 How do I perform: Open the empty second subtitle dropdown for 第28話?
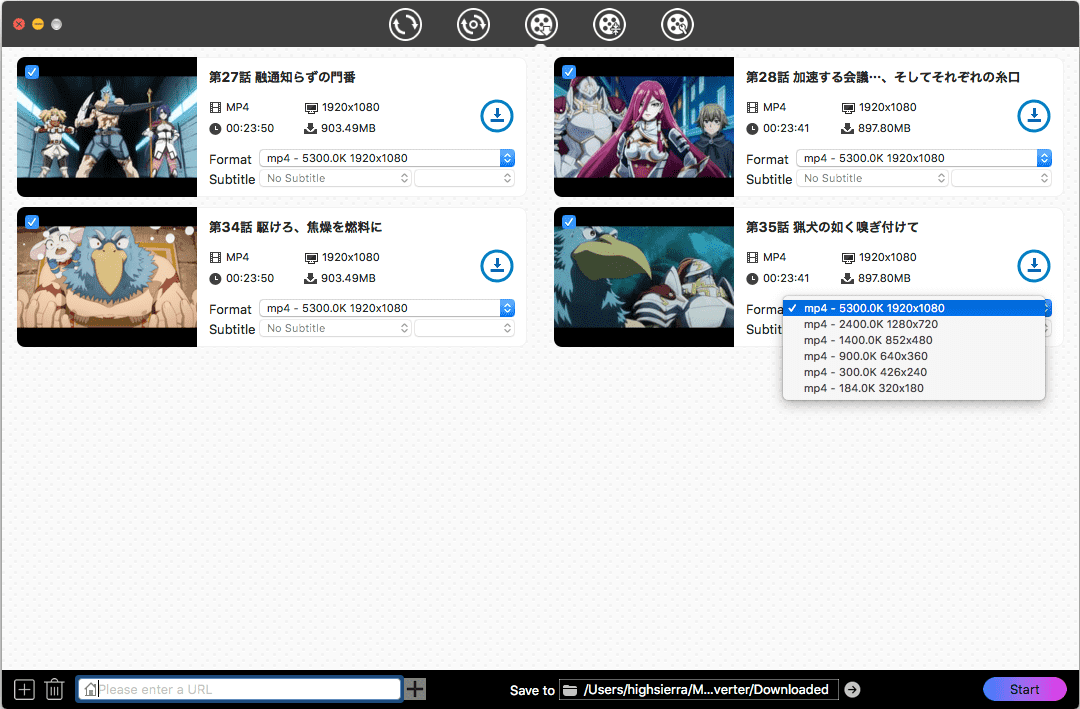coord(1001,178)
